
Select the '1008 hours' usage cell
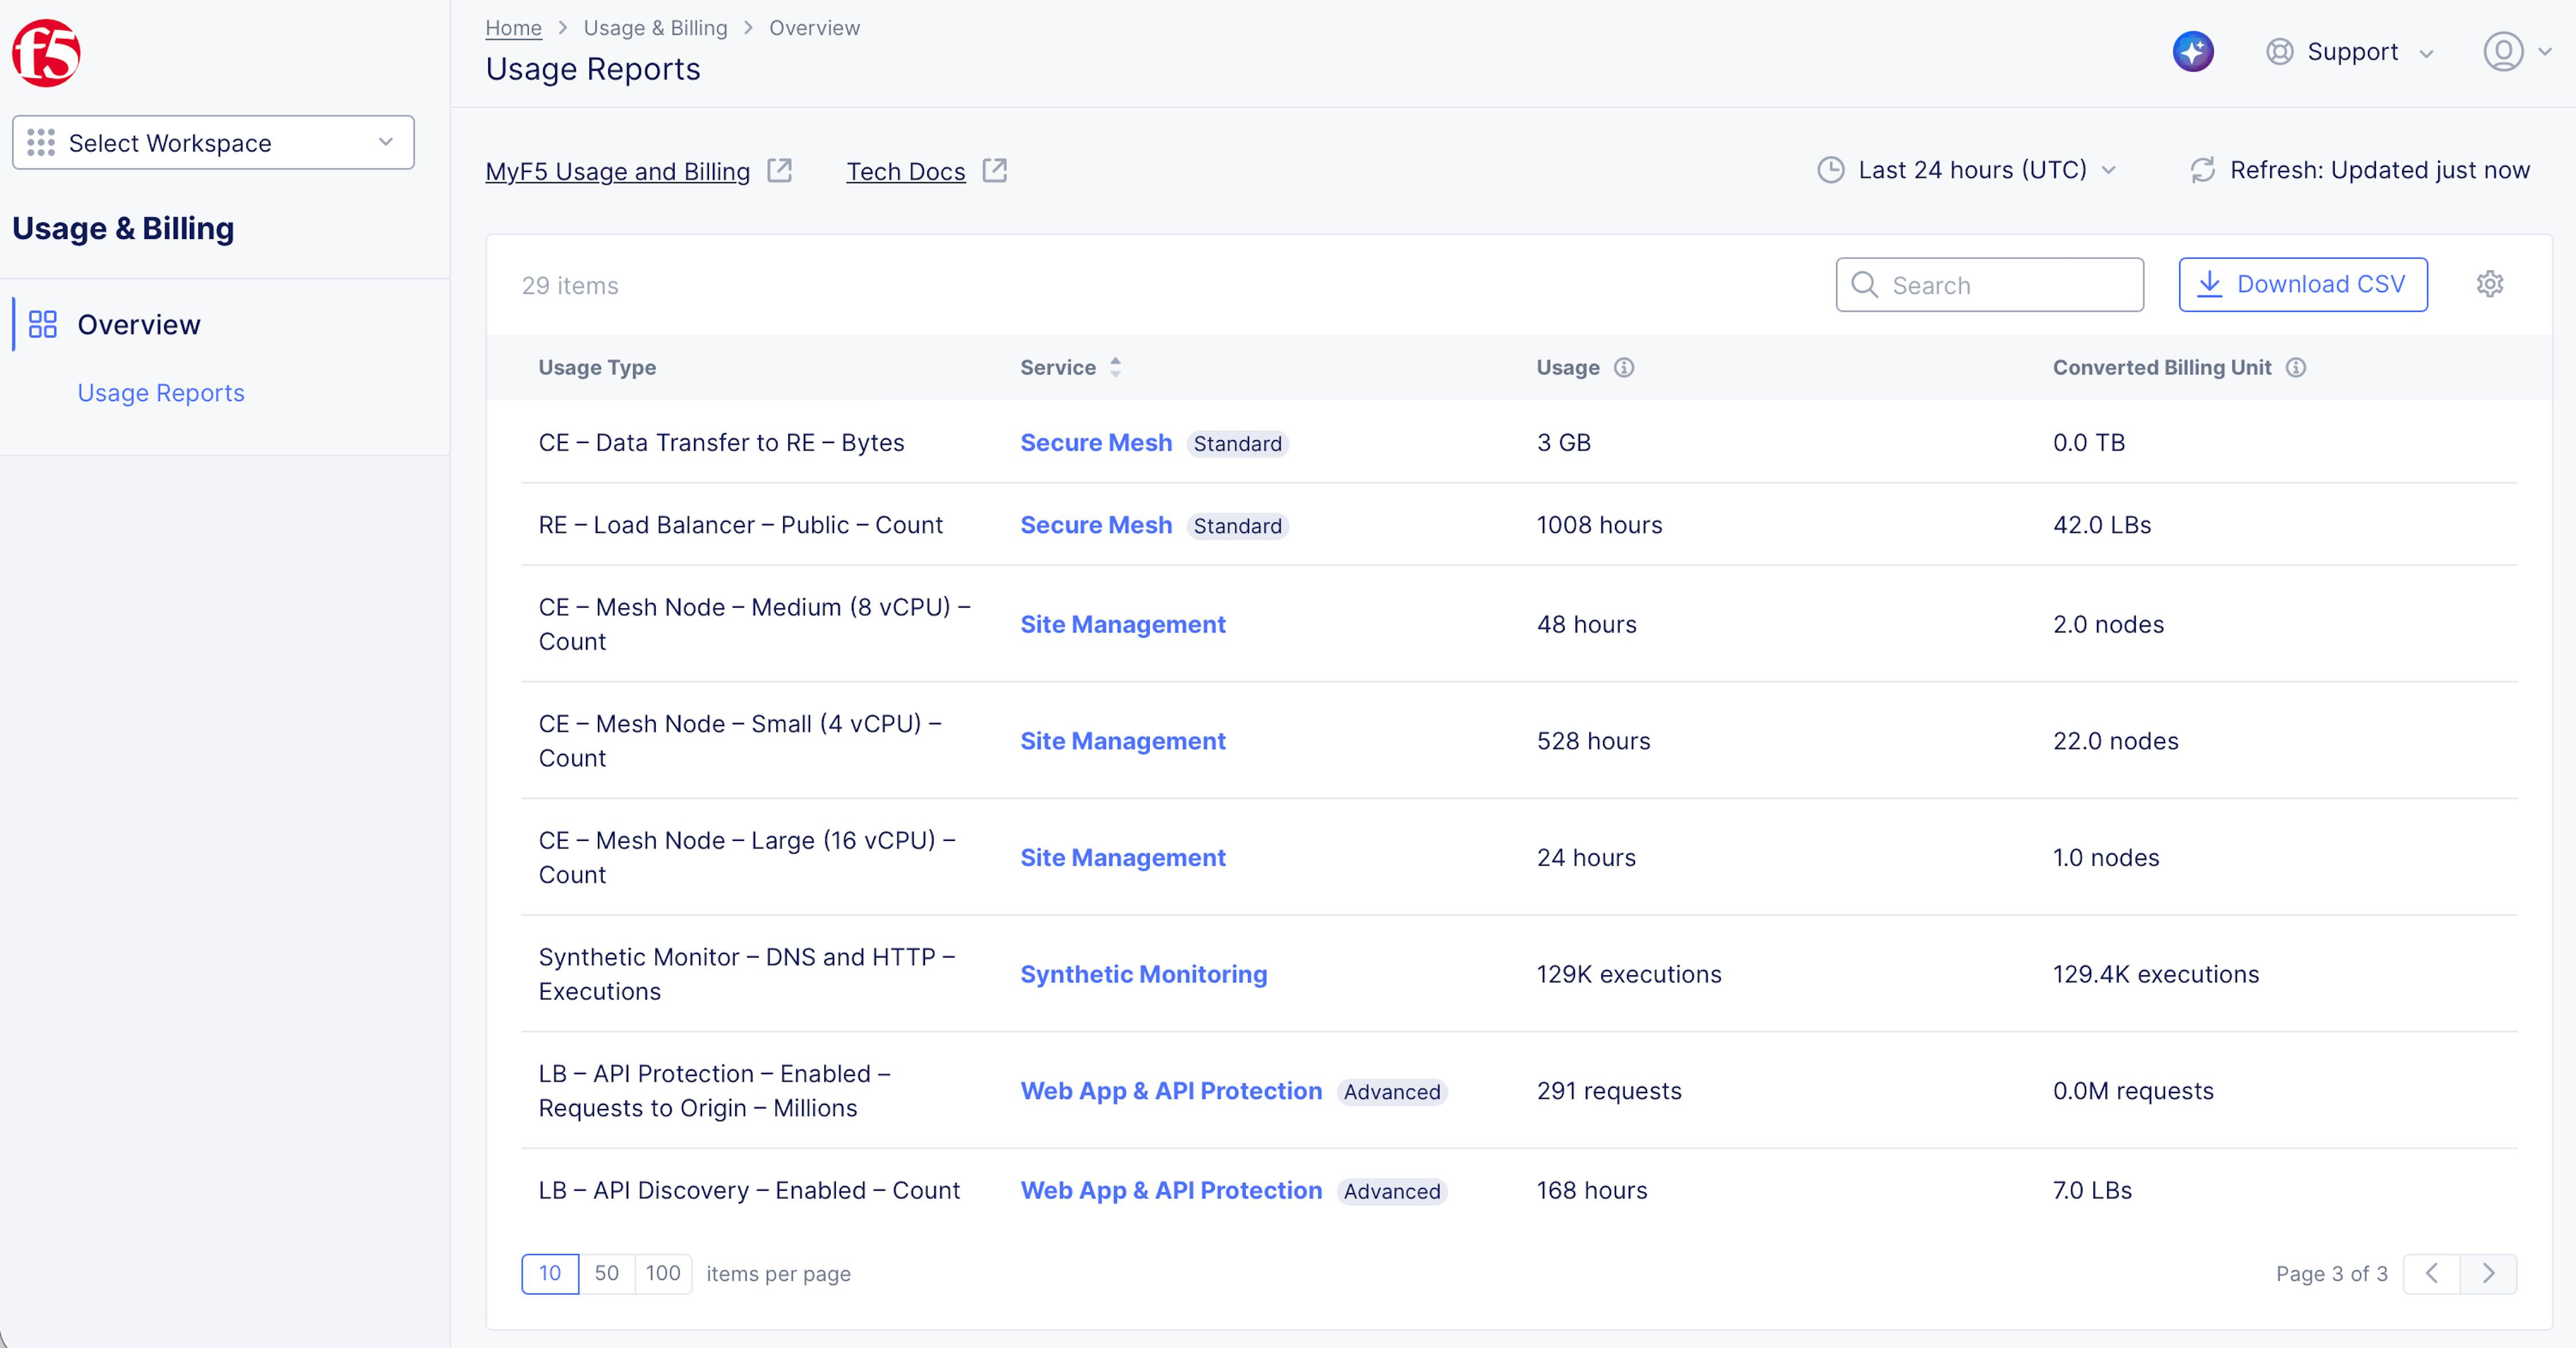pyautogui.click(x=1599, y=525)
